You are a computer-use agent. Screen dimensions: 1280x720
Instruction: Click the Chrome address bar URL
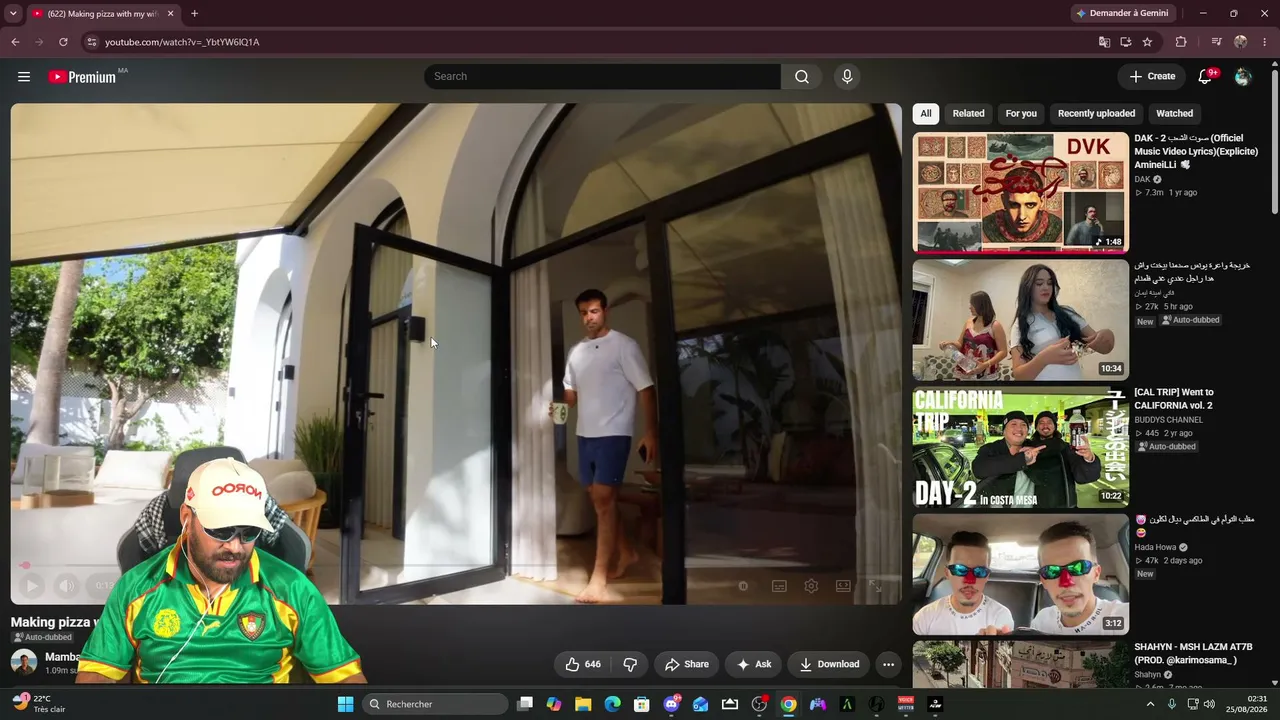182,42
